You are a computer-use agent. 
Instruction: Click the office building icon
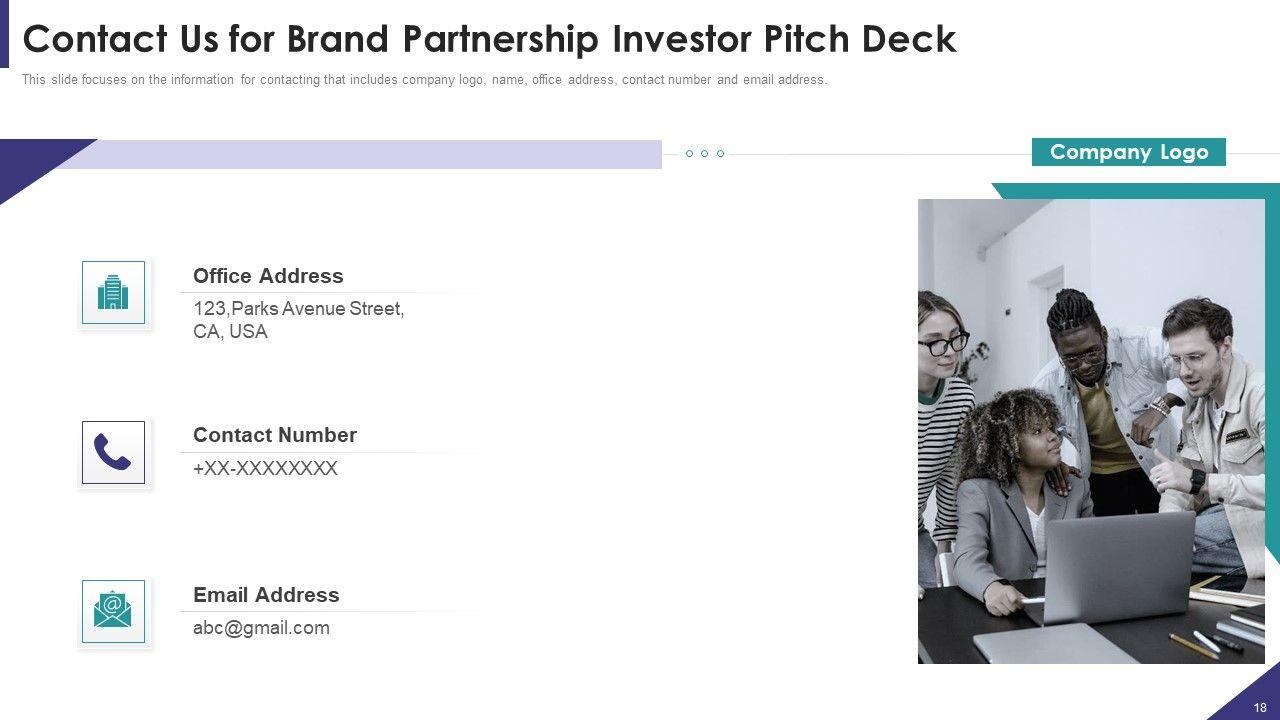pos(113,292)
